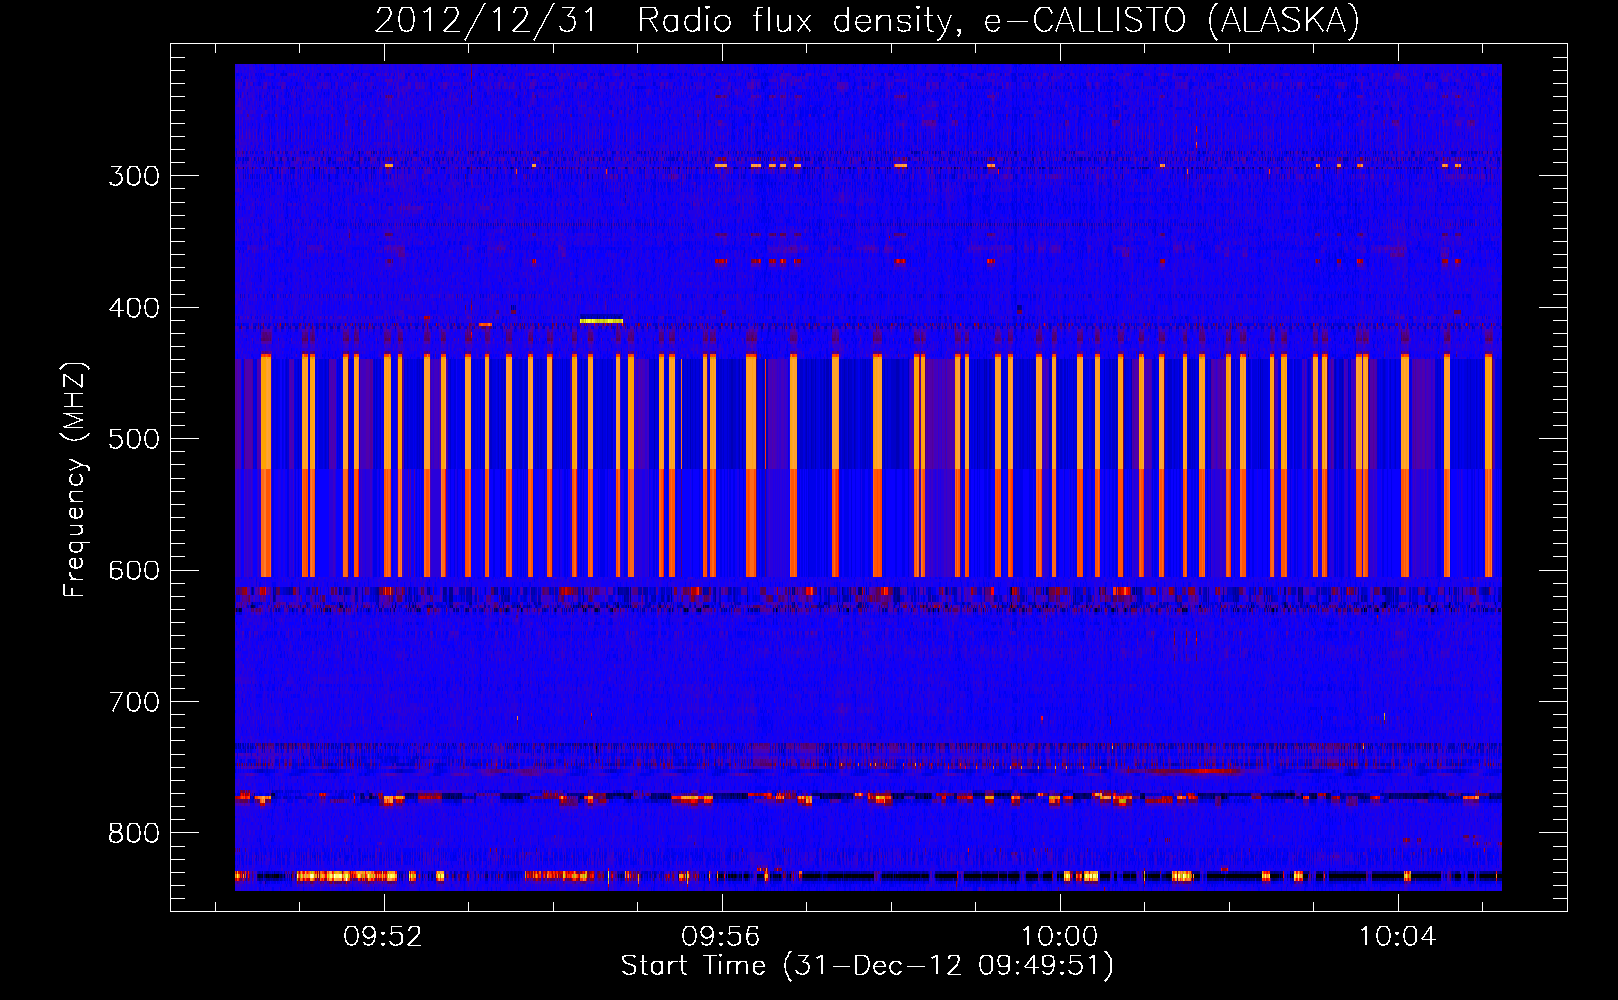Click the 800 frequency tick label
The width and height of the screenshot is (1618, 1000).
134,834
